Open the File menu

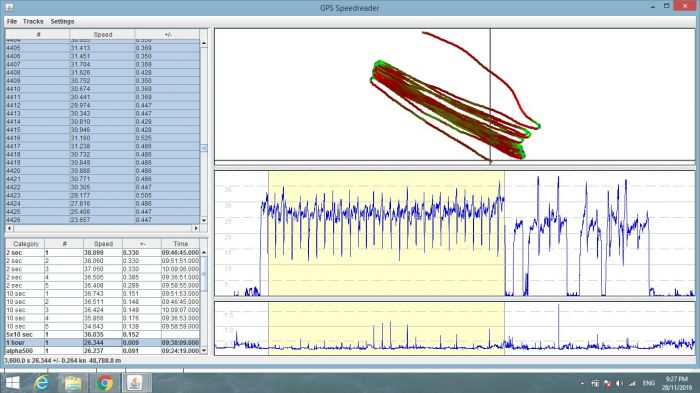12,21
